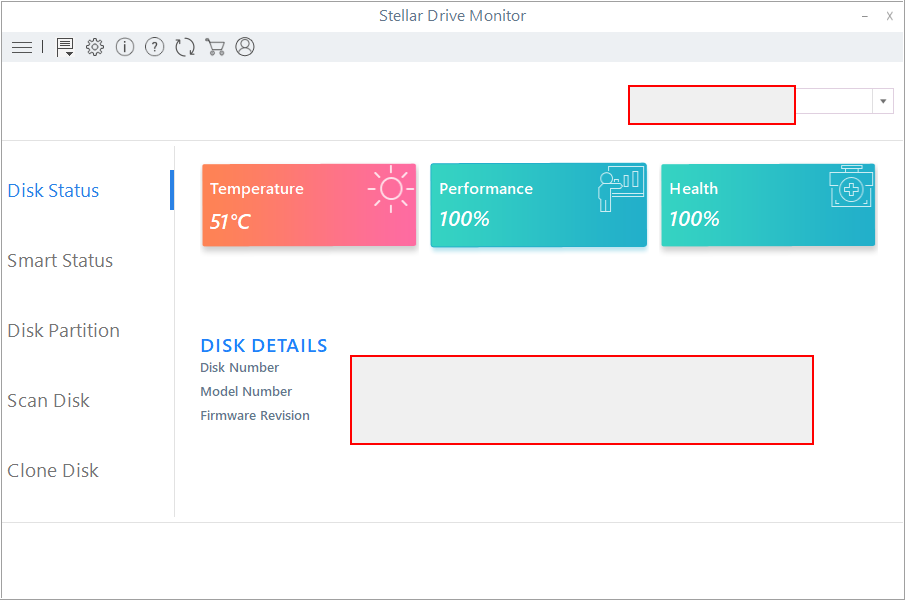Click the Health 100% card
Viewport: 905px width, 600px height.
point(768,205)
